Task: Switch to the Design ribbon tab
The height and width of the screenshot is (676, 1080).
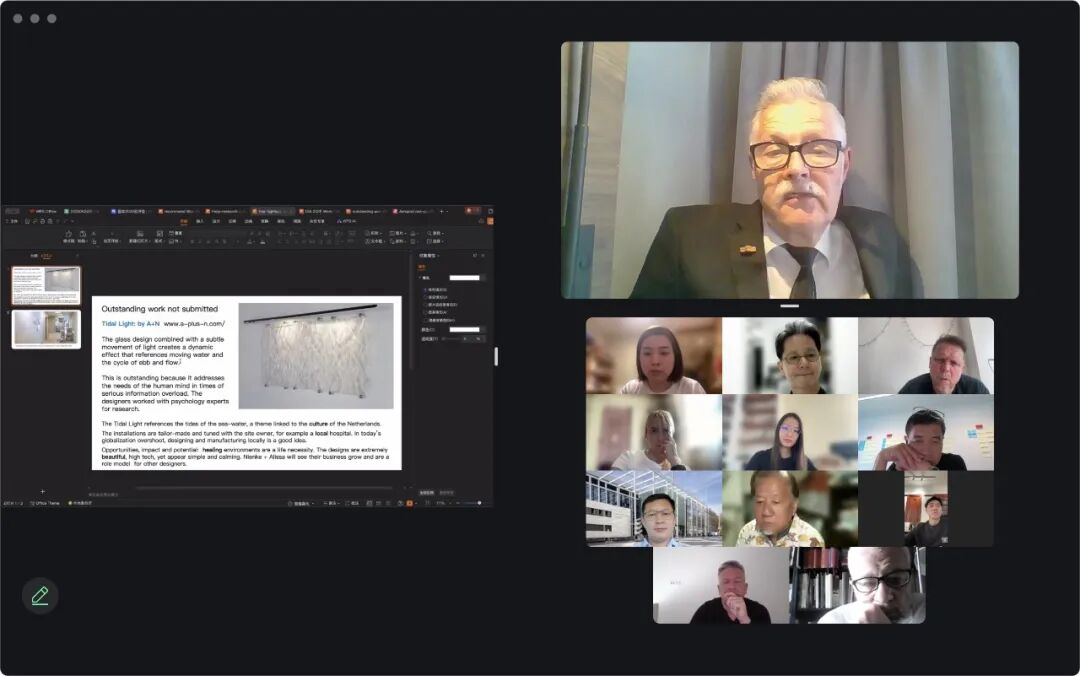Action: [216, 221]
